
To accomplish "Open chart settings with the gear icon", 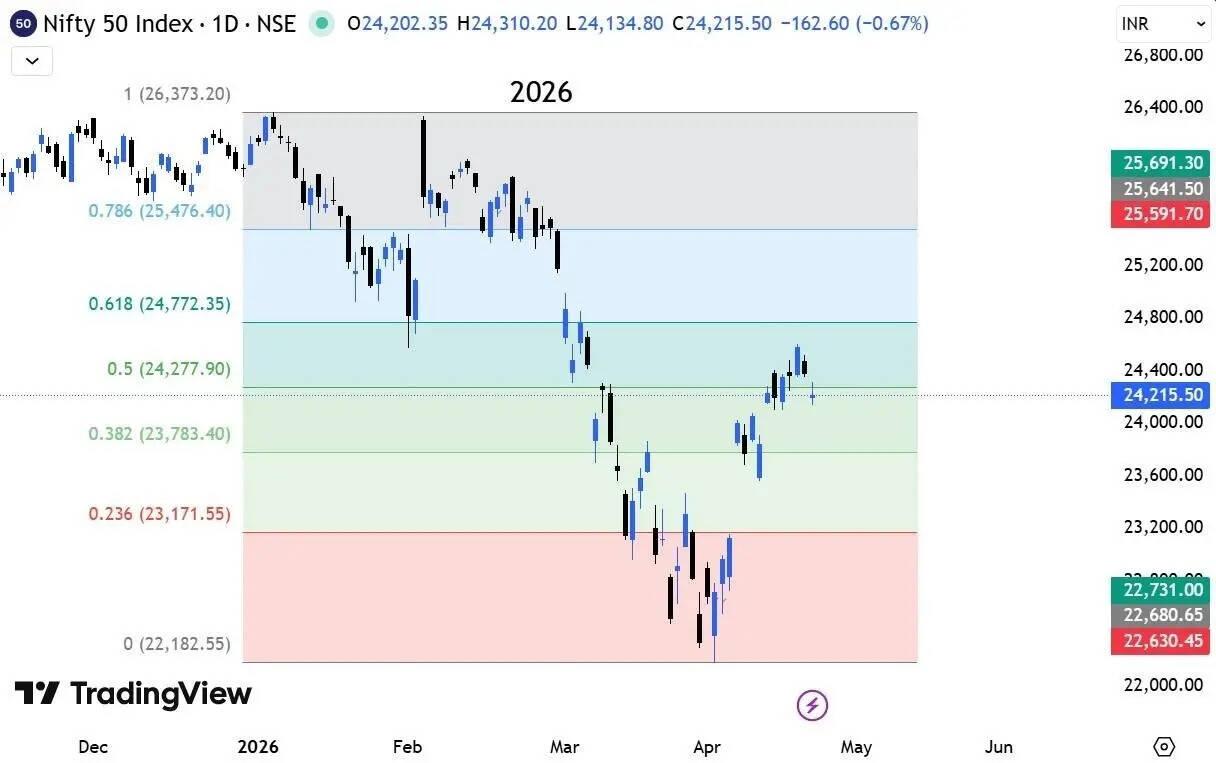I will (x=1163, y=746).
